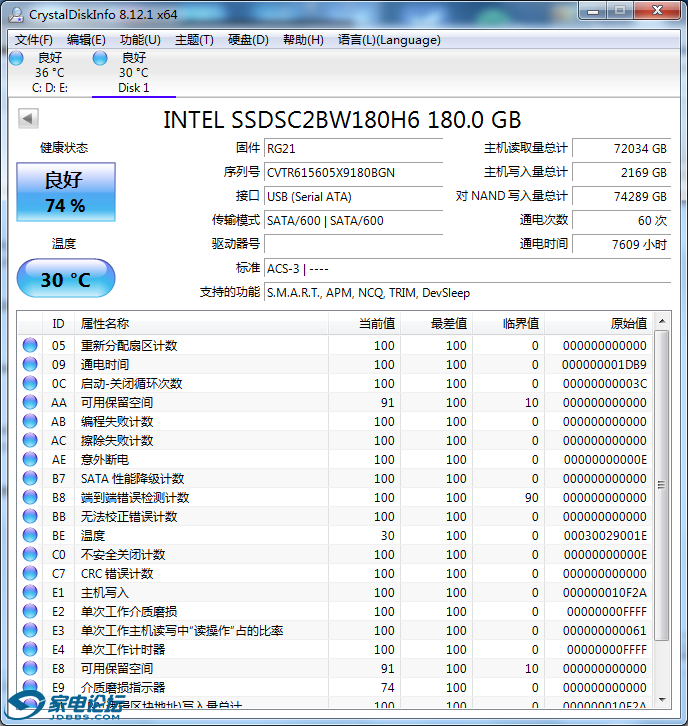Click the 60 次 power on count value
This screenshot has height=726, width=688.
pyautogui.click(x=622, y=221)
